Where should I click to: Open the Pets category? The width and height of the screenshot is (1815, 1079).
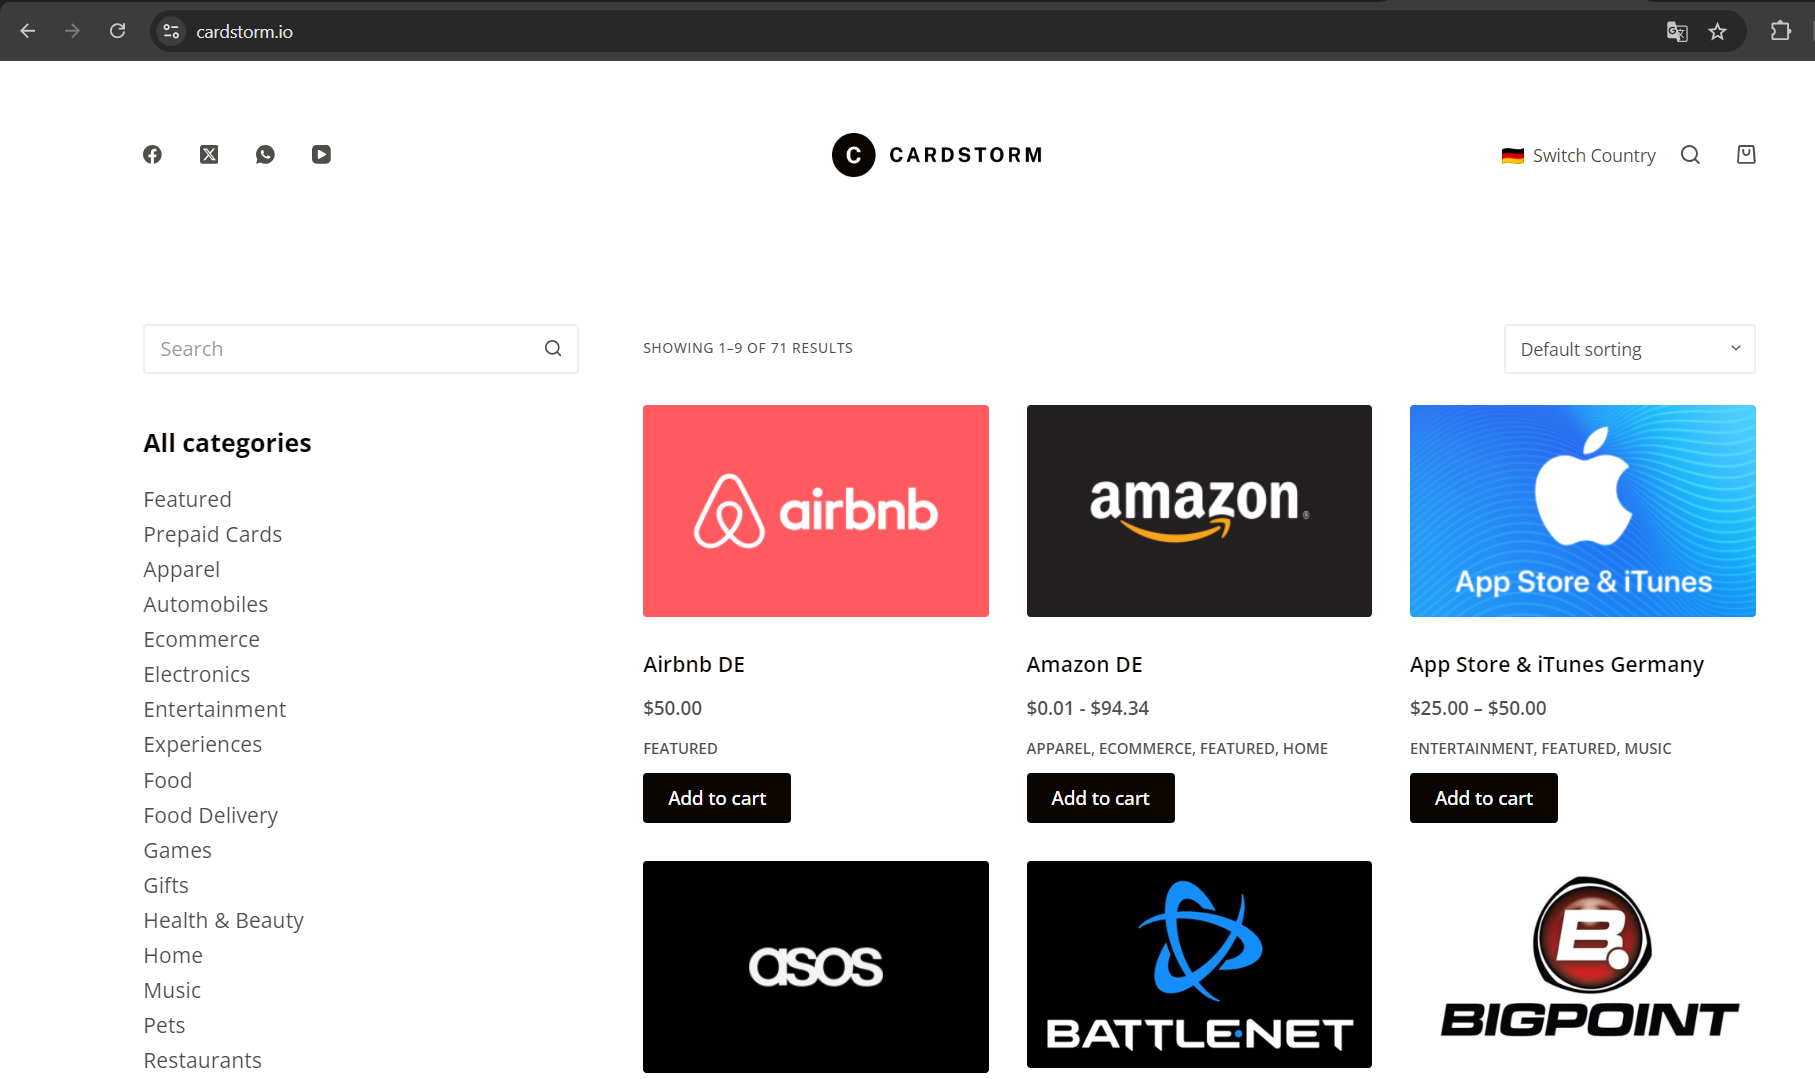click(x=164, y=1025)
